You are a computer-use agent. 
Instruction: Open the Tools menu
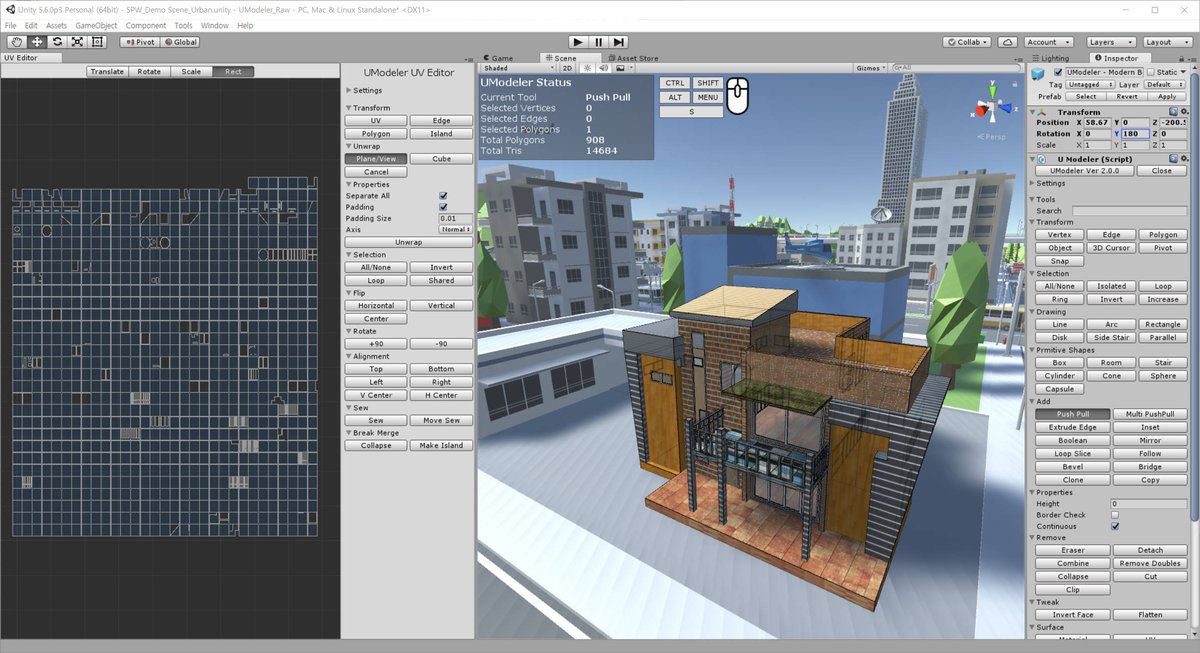pos(183,25)
